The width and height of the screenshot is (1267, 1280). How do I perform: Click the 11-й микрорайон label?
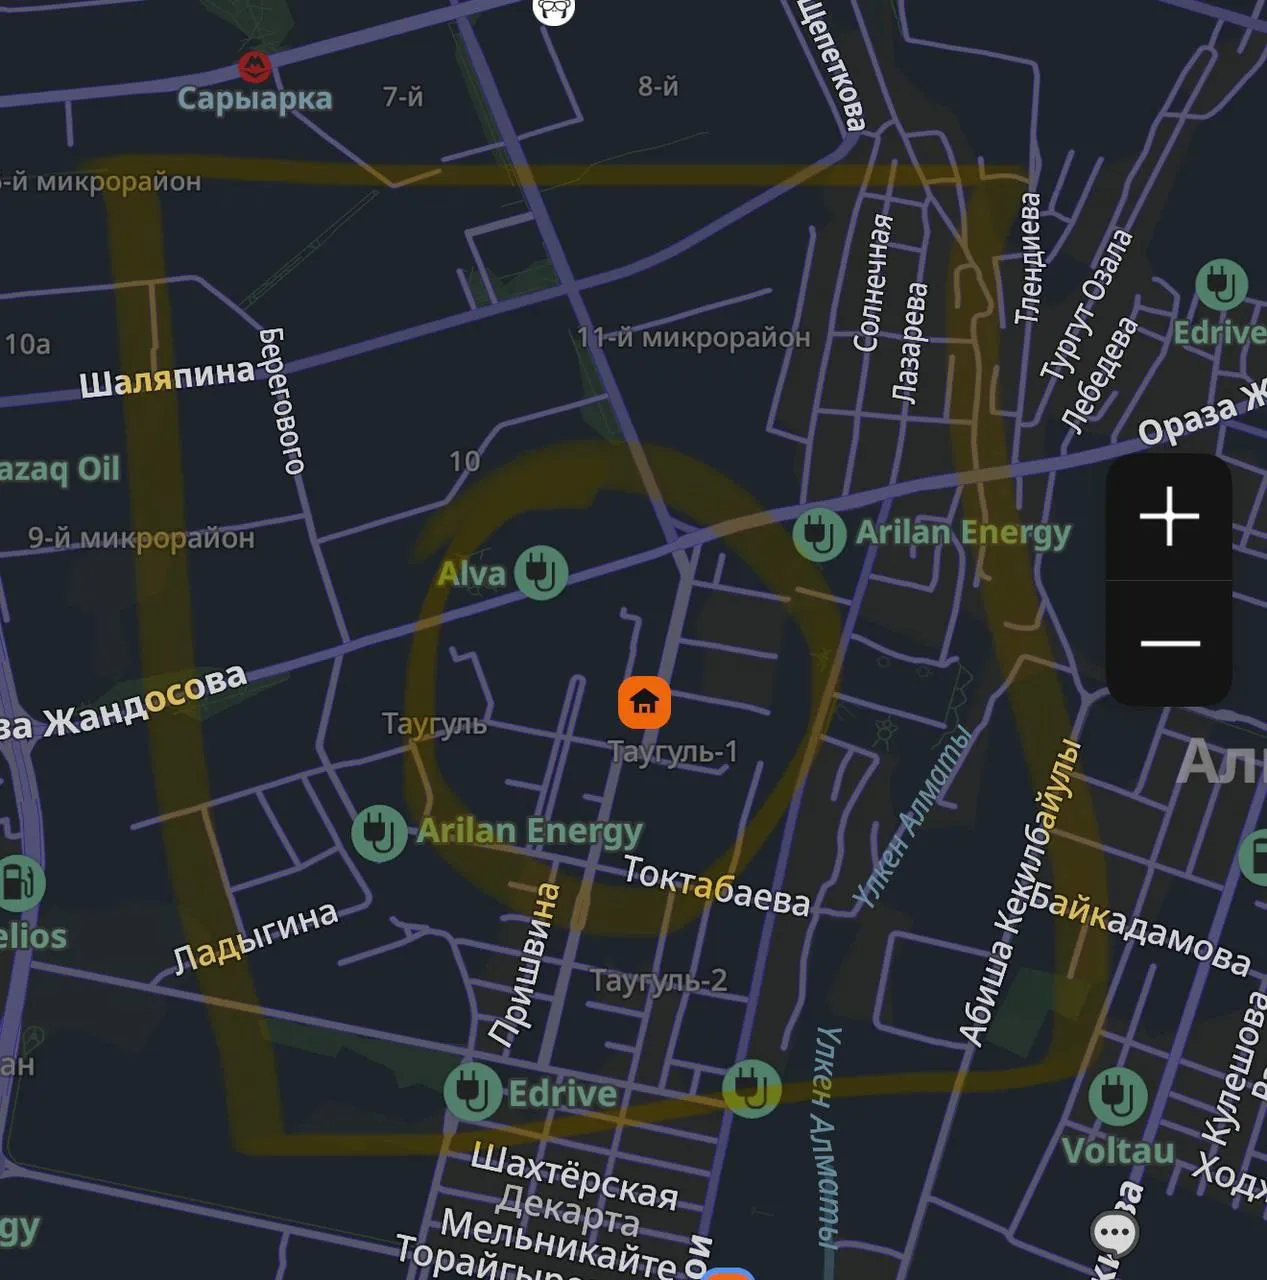[694, 337]
